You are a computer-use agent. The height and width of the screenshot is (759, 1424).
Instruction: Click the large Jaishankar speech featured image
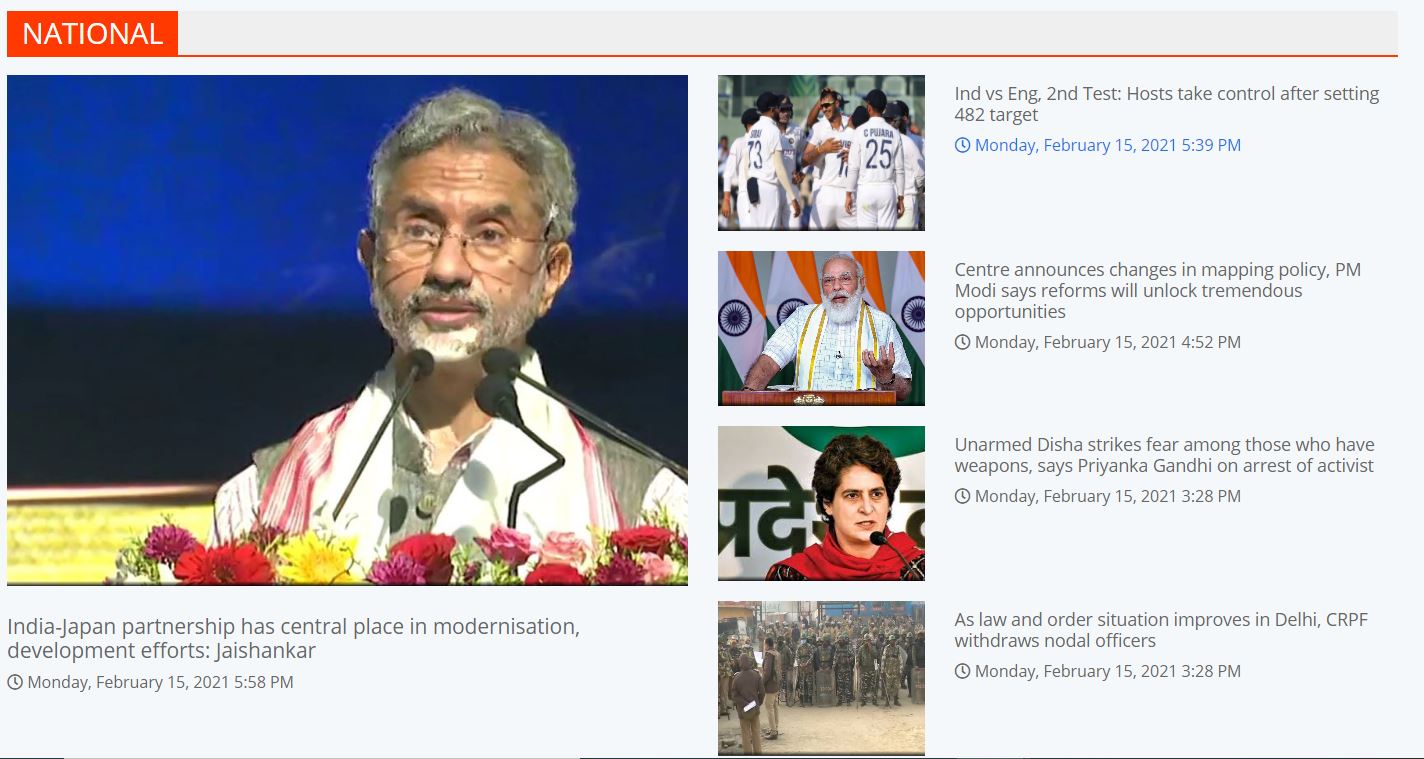click(347, 330)
